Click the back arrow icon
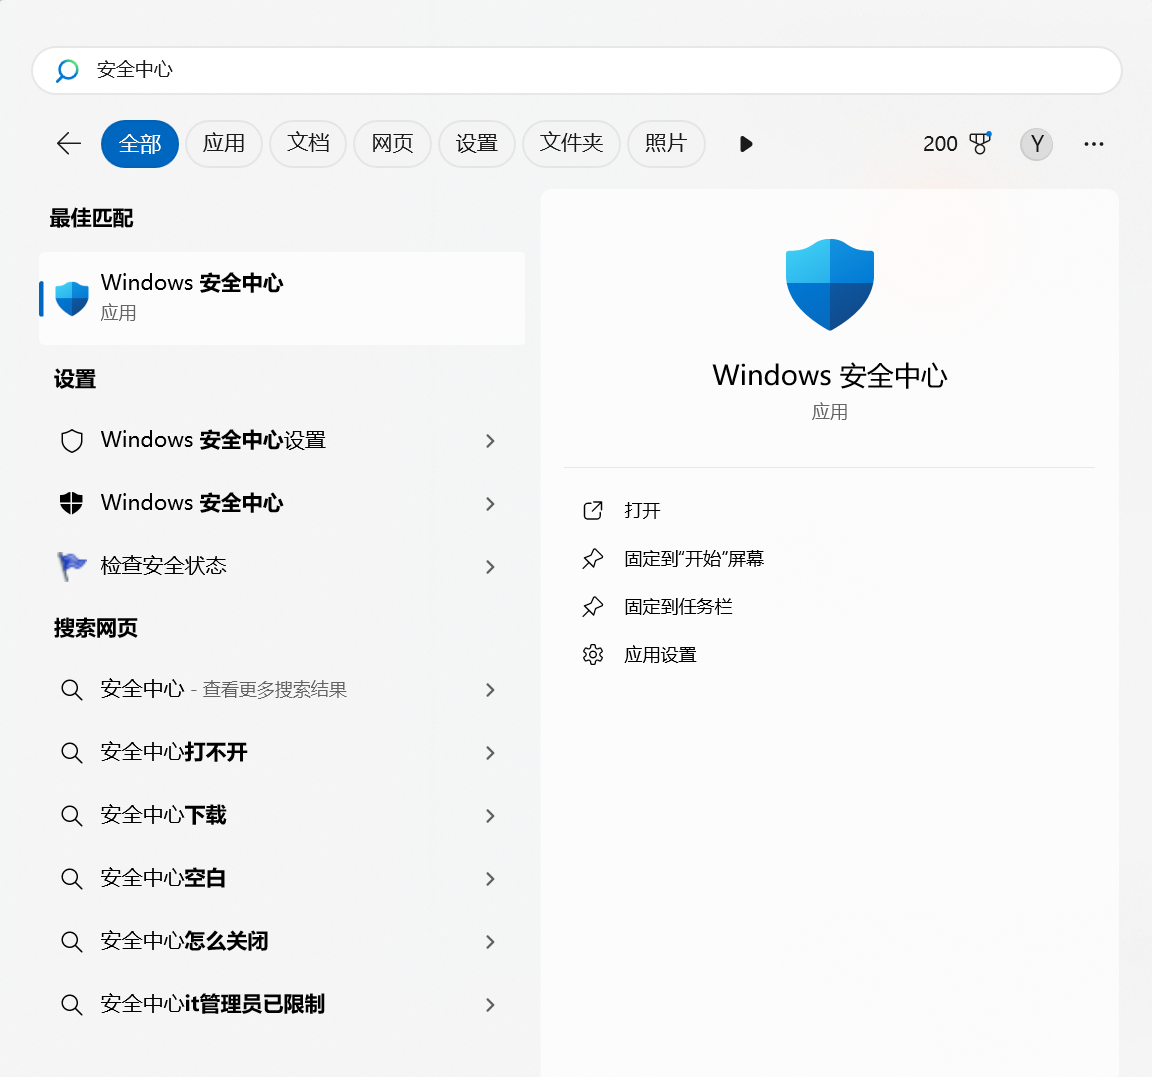The image size is (1152, 1077). tap(69, 143)
